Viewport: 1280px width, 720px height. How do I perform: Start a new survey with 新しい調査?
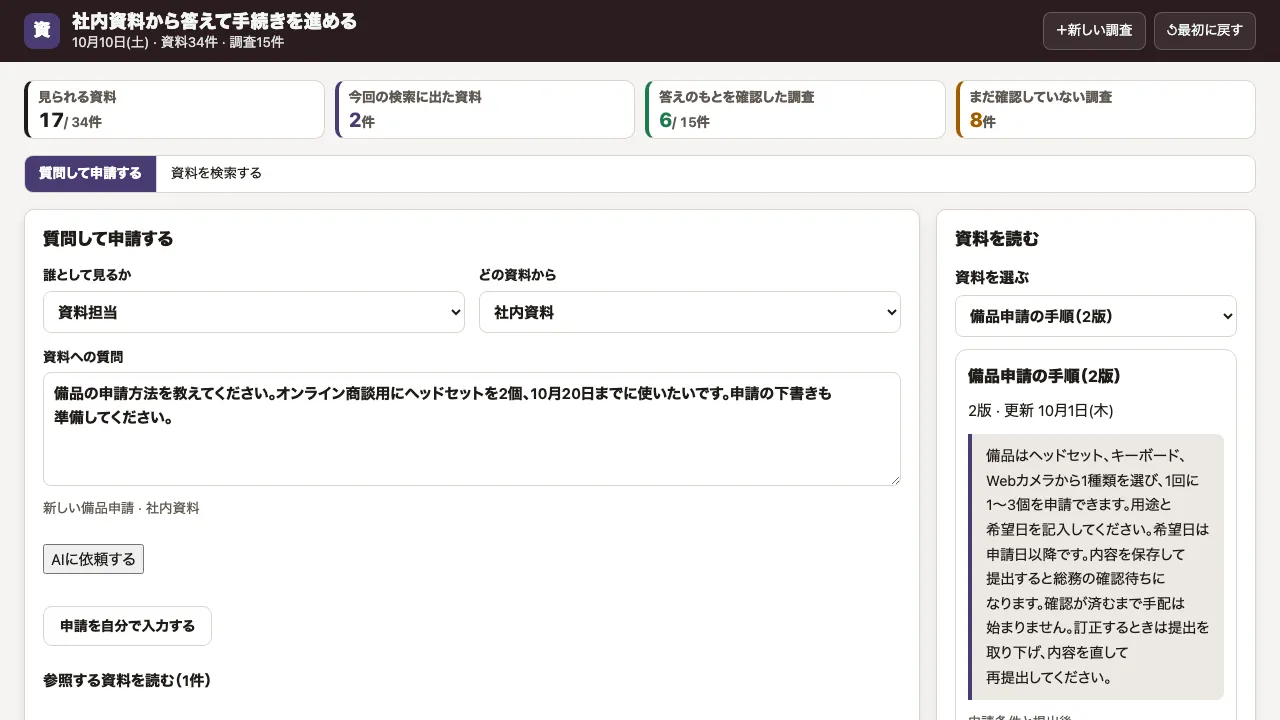1094,31
